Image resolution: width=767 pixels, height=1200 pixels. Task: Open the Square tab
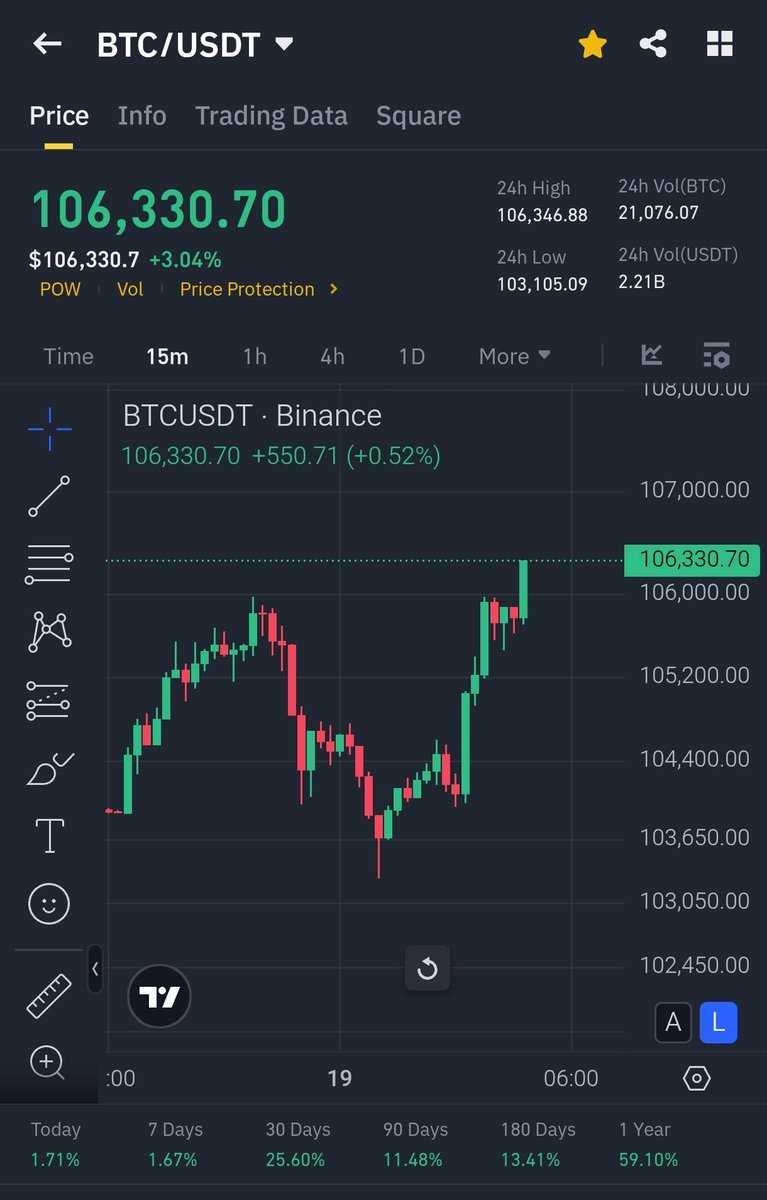(418, 116)
